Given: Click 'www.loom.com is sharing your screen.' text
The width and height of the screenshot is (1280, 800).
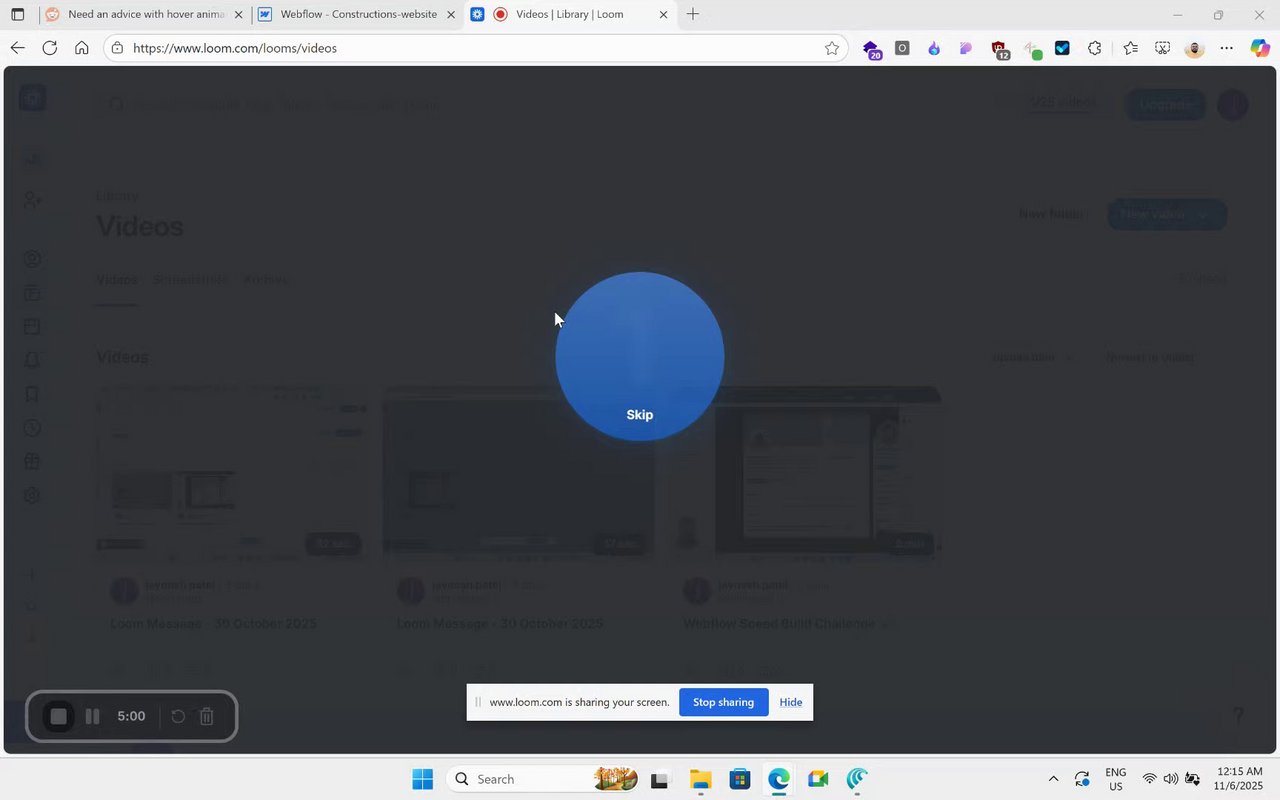Looking at the screenshot, I should click(579, 702).
